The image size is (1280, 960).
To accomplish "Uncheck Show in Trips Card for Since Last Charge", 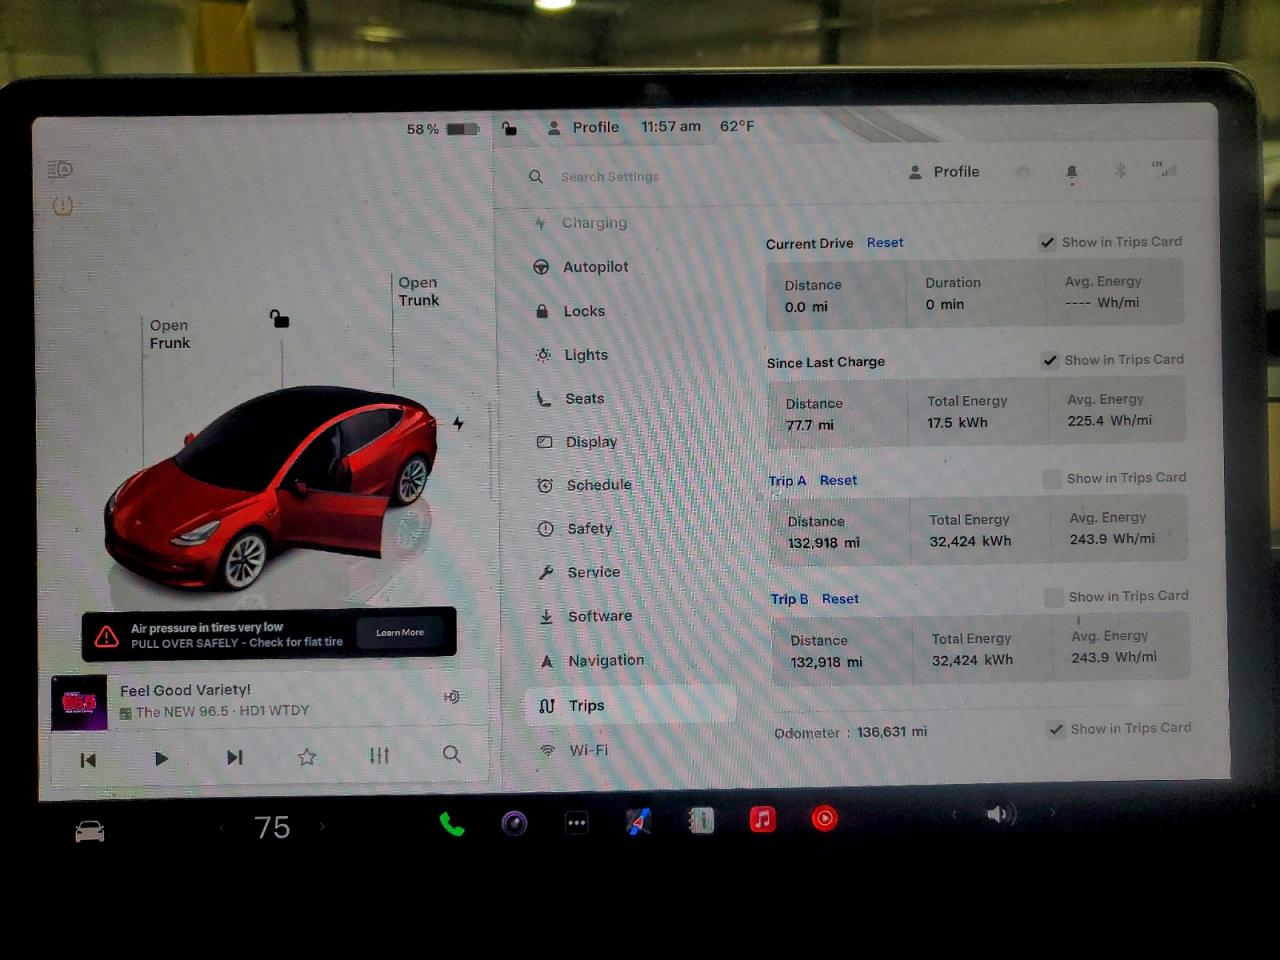I will coord(1050,360).
